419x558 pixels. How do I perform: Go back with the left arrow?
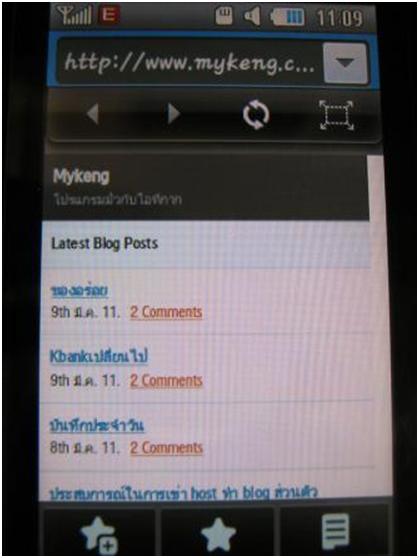[x=93, y=114]
